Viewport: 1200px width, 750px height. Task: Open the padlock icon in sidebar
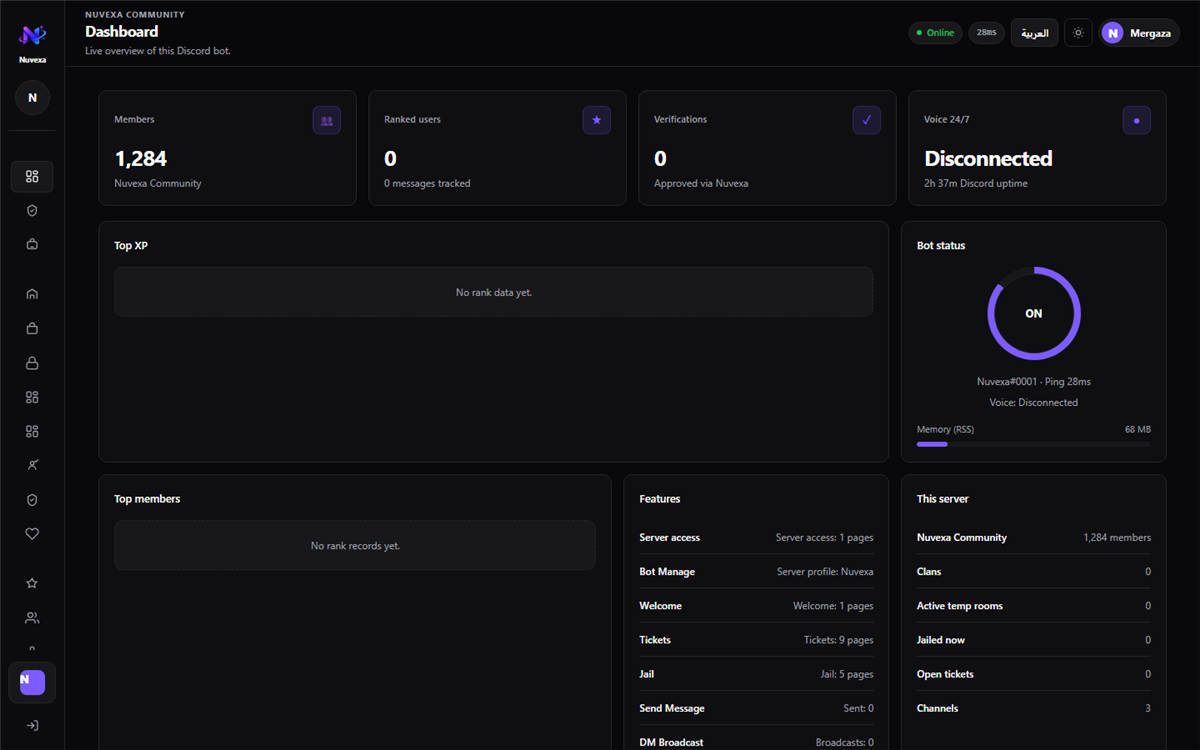coord(32,363)
